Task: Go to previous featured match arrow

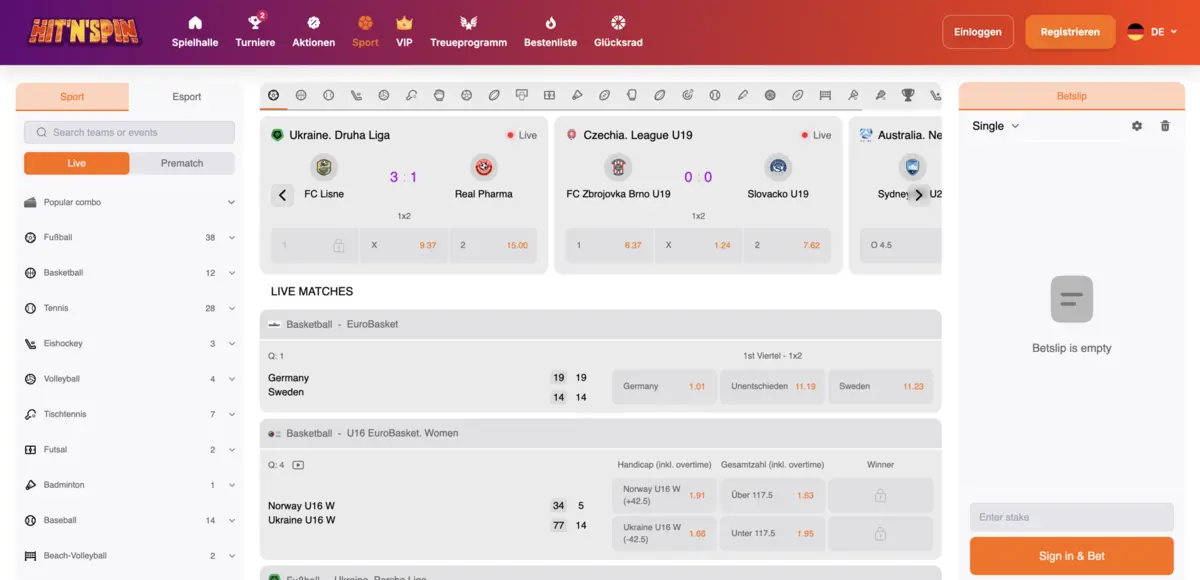Action: (x=282, y=195)
